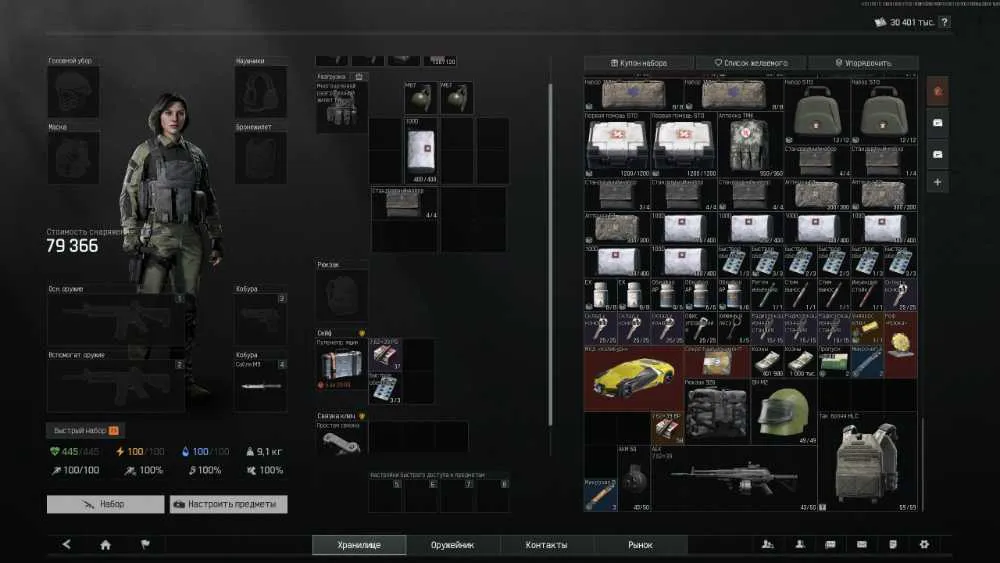Screen dimensions: 1000x563
Task: Click the equipment panel scrollbar
Action: (x=550, y=255)
